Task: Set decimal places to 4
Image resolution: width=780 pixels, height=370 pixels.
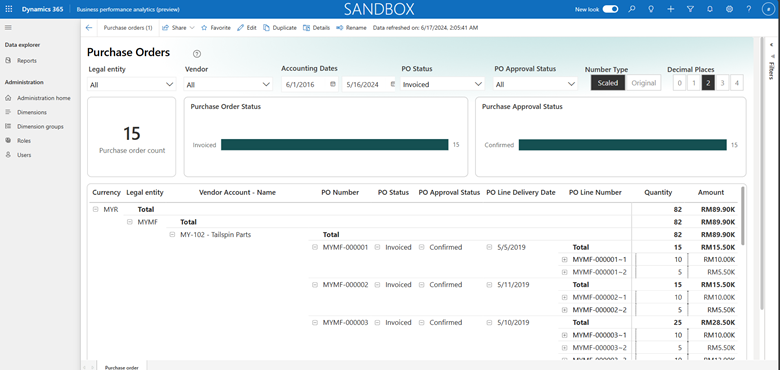Action: [737, 83]
